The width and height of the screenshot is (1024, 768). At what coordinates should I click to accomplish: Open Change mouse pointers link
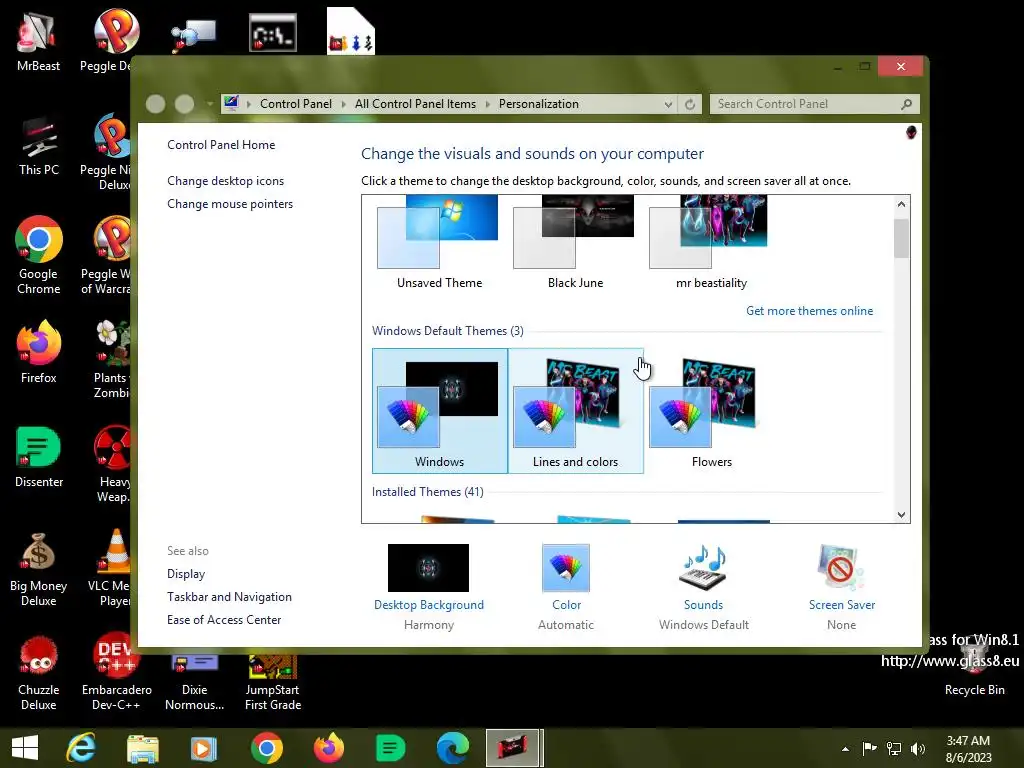(x=230, y=204)
